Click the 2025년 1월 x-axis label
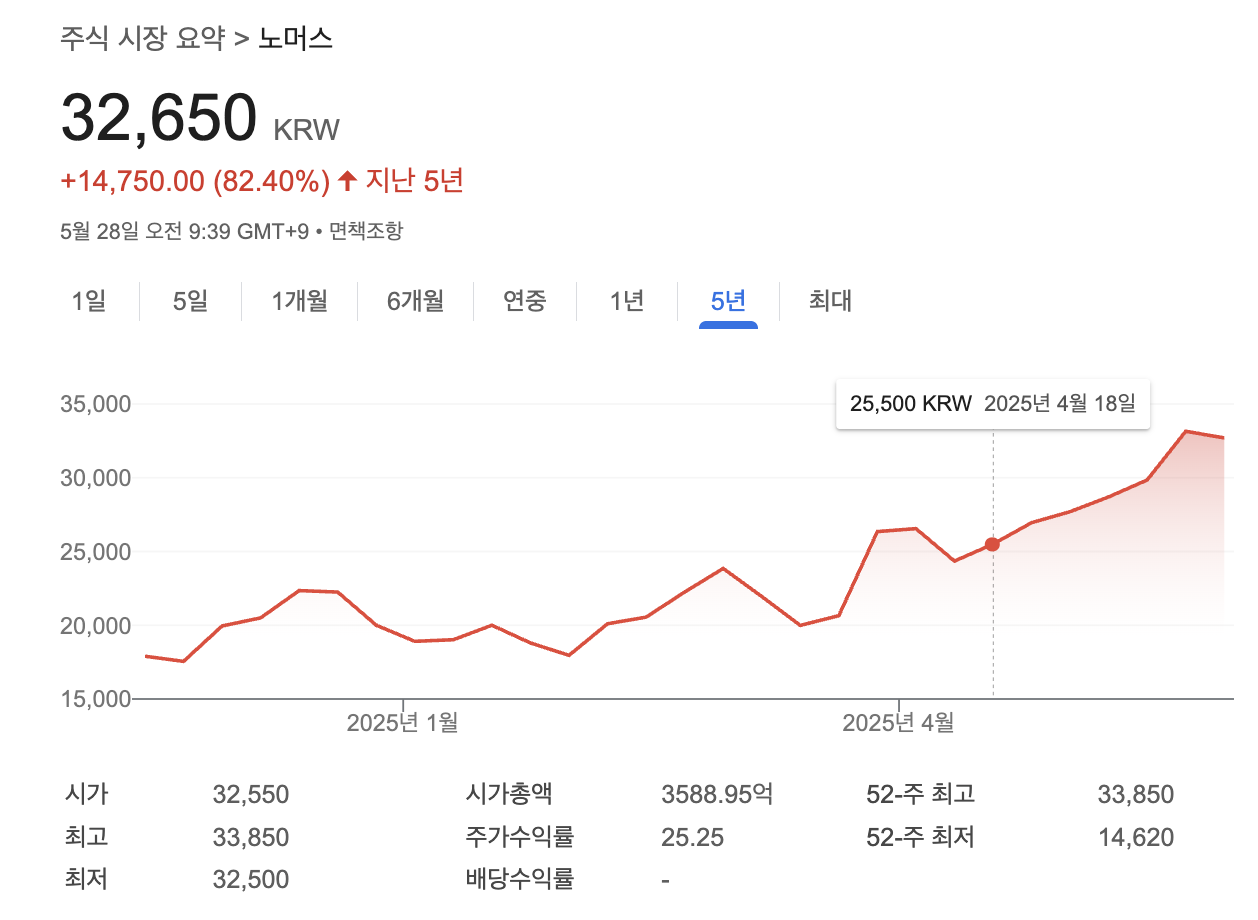This screenshot has height=920, width=1258. pyautogui.click(x=402, y=722)
